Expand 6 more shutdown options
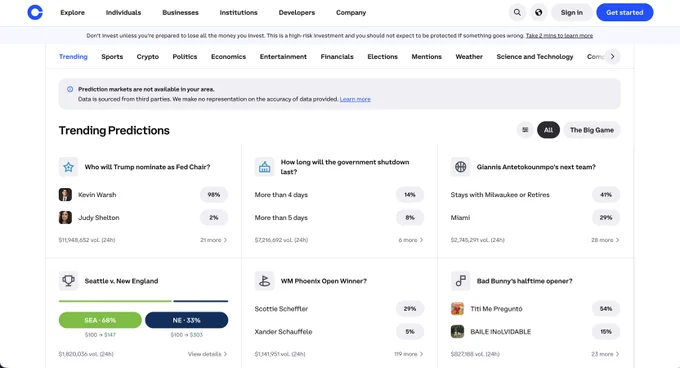Image resolution: width=680 pixels, height=368 pixels. (x=411, y=240)
